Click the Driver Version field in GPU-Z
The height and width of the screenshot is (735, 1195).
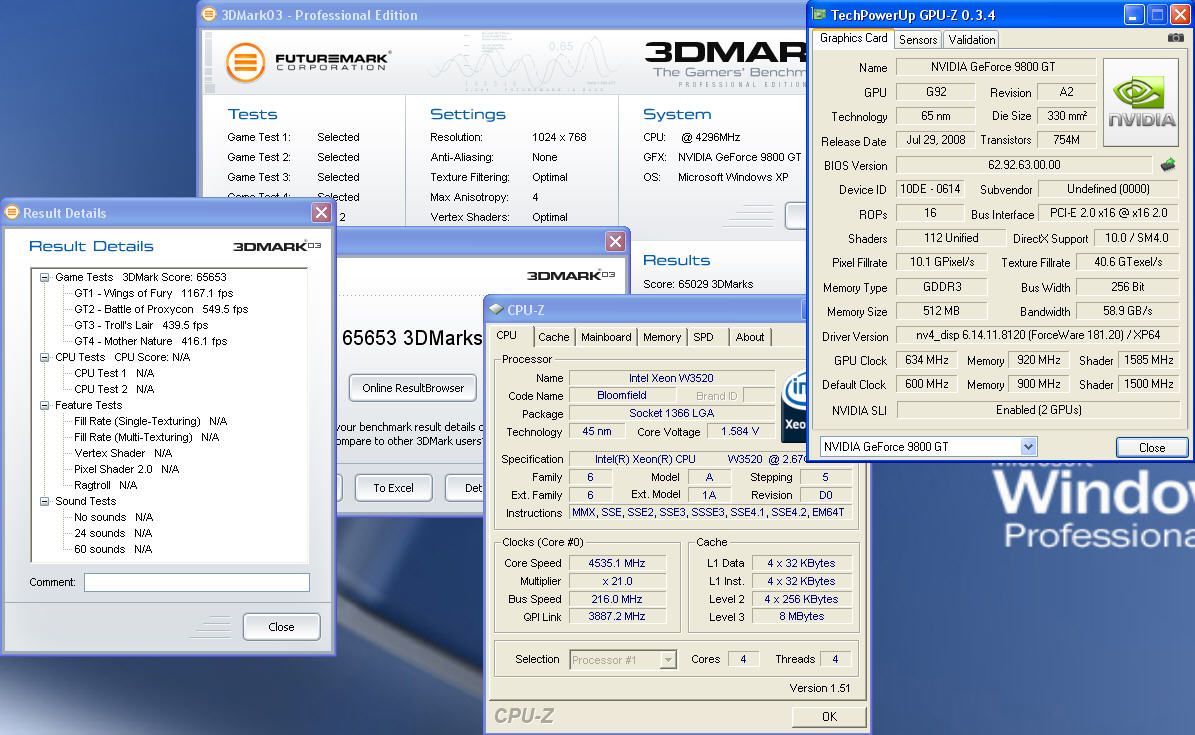click(x=1037, y=335)
